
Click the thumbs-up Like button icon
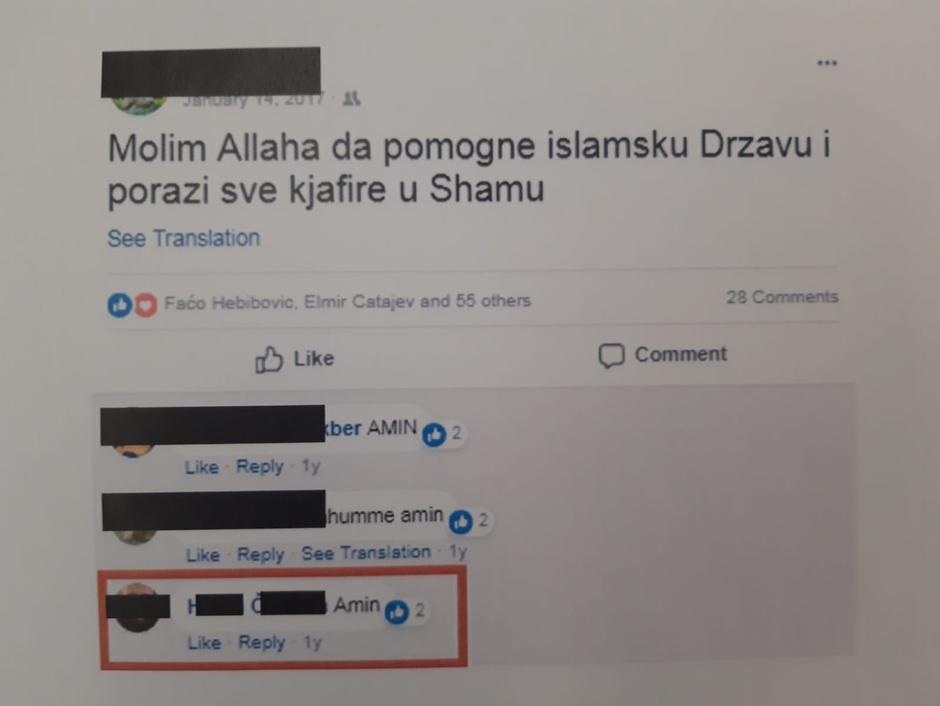[269, 360]
